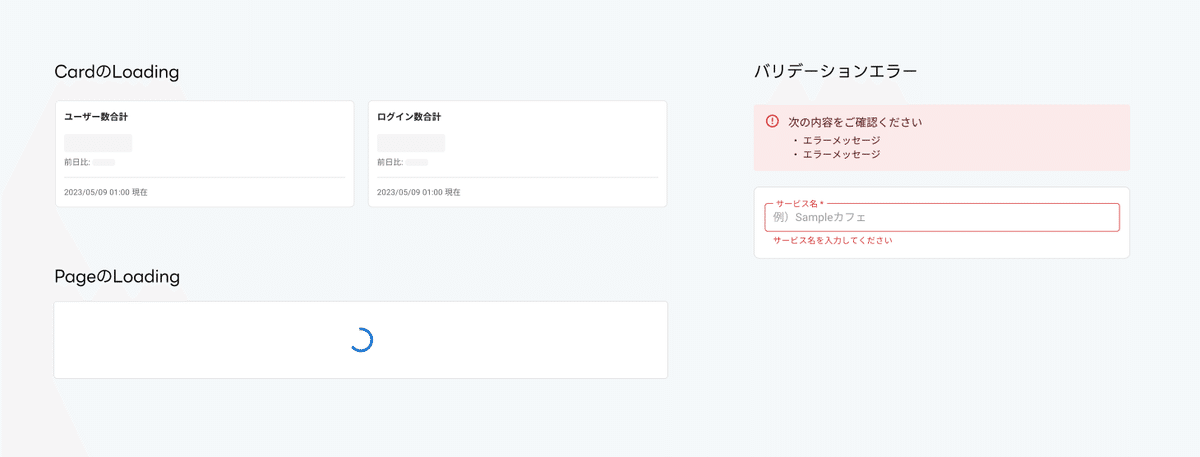Click the blue loading spinner
This screenshot has width=1200, height=457.
361,340
